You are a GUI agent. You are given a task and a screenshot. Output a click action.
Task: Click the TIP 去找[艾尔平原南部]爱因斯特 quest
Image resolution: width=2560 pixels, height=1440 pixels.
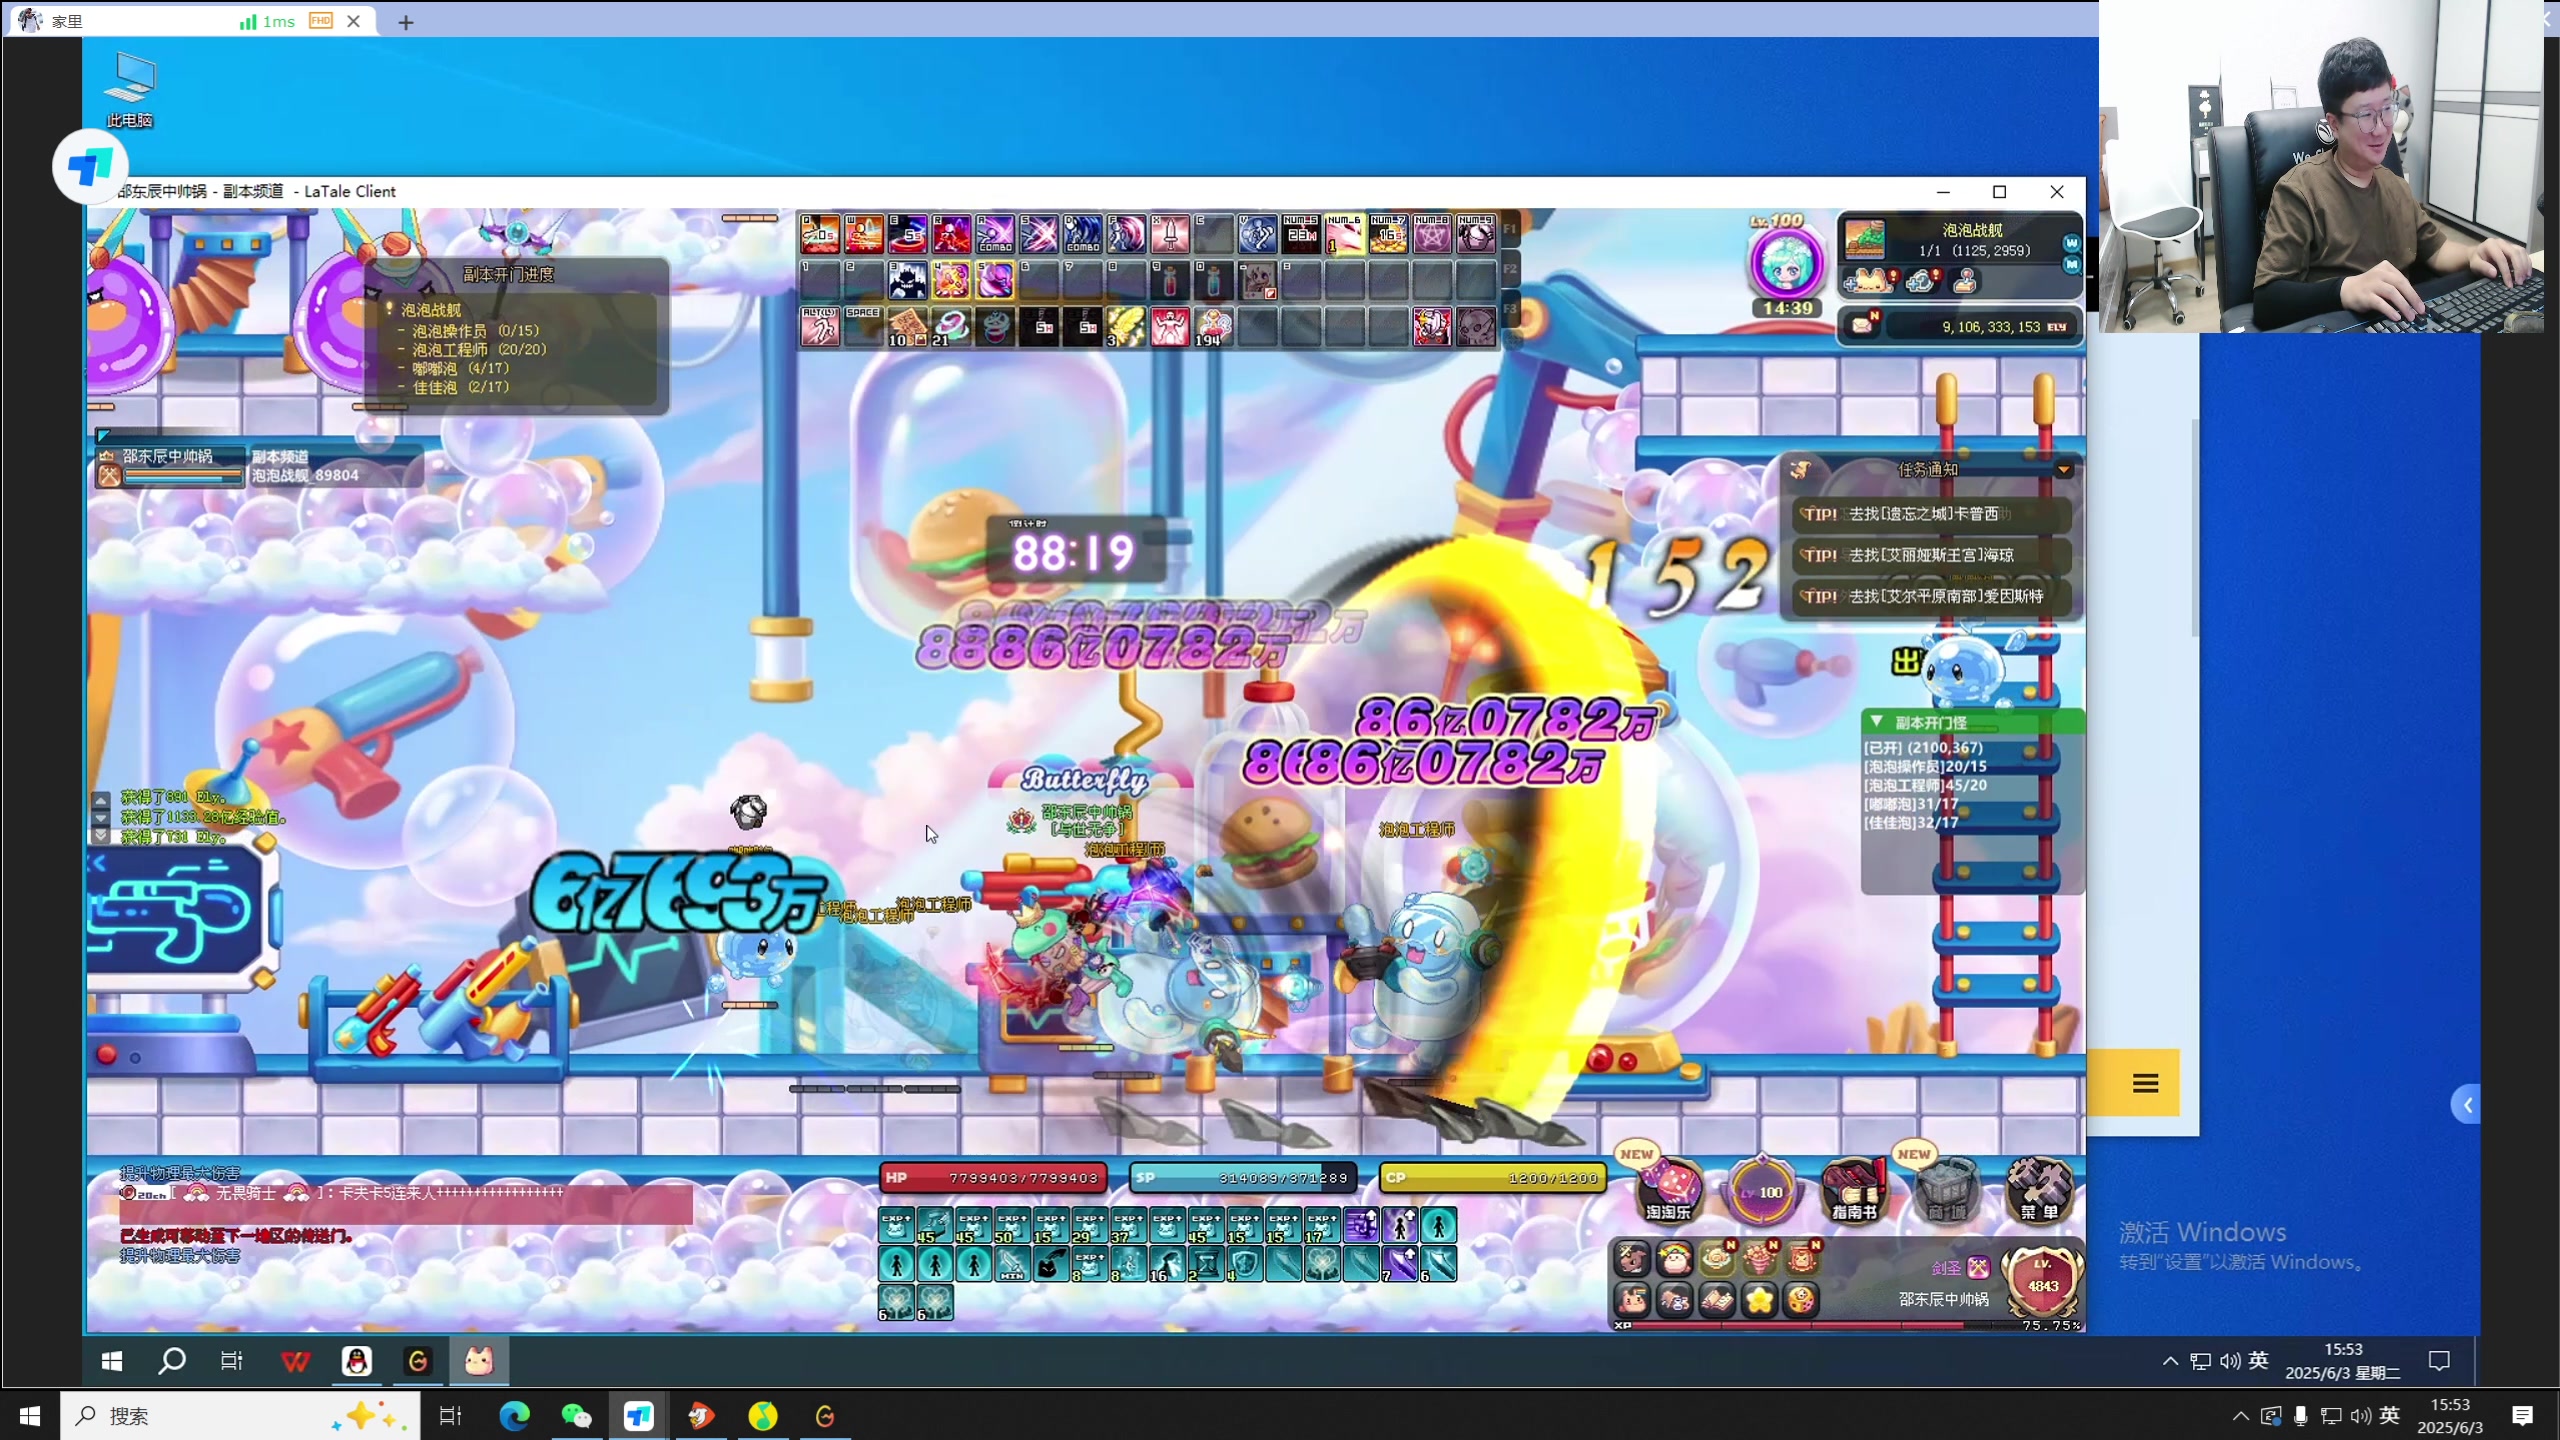pyautogui.click(x=1930, y=596)
